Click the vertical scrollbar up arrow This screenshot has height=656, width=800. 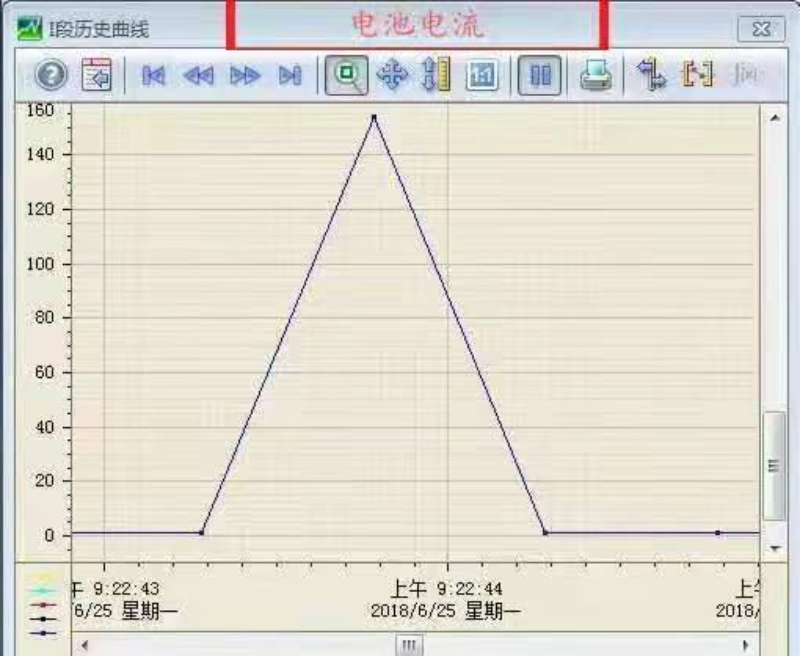pos(775,118)
